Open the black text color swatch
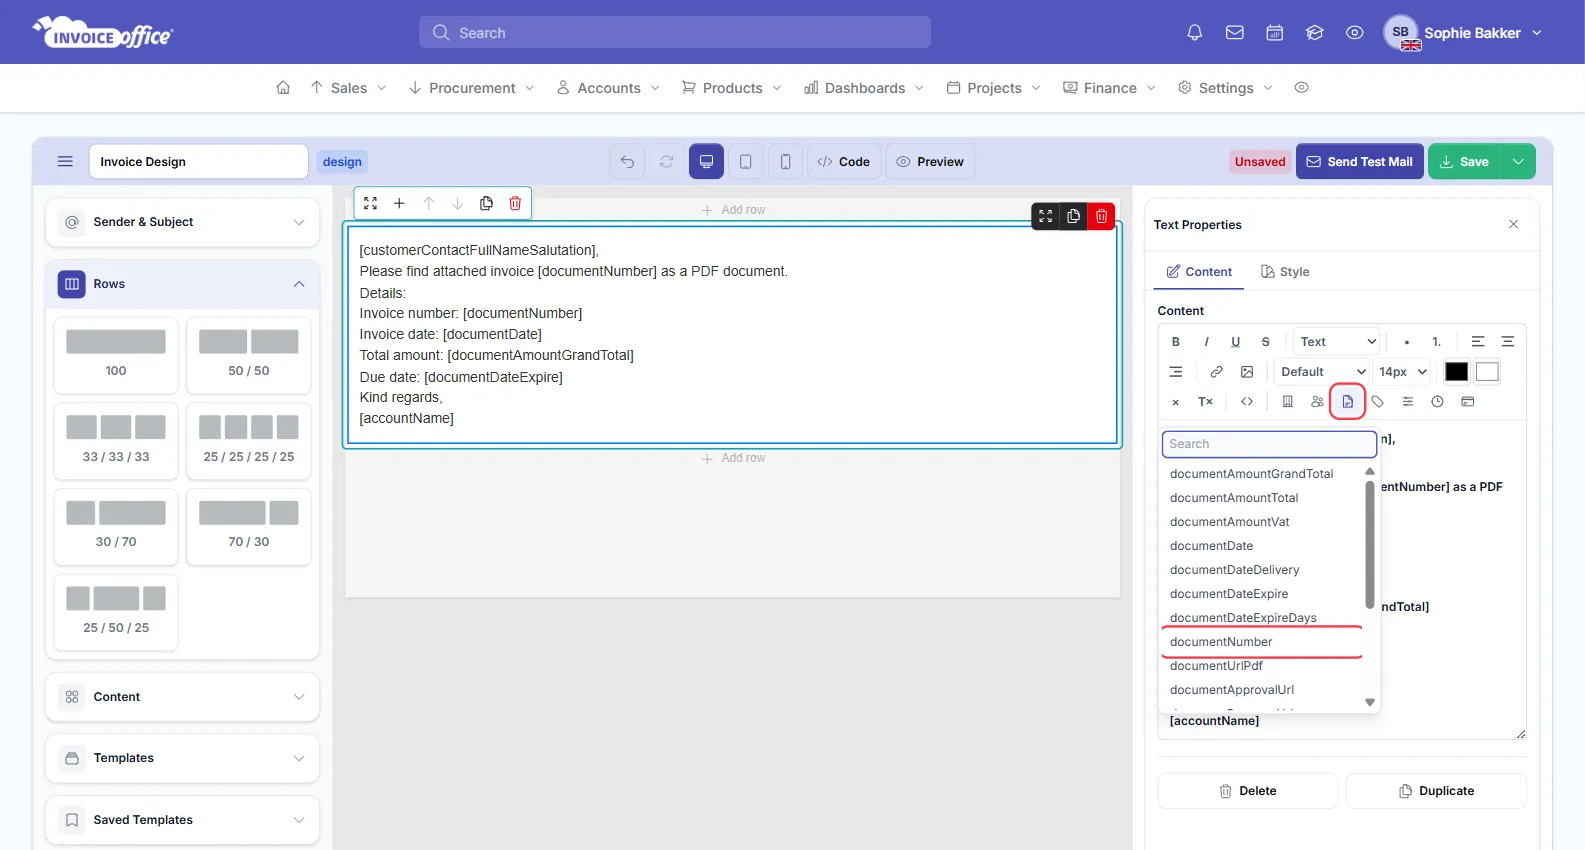Image resolution: width=1585 pixels, height=850 pixels. pyautogui.click(x=1457, y=372)
